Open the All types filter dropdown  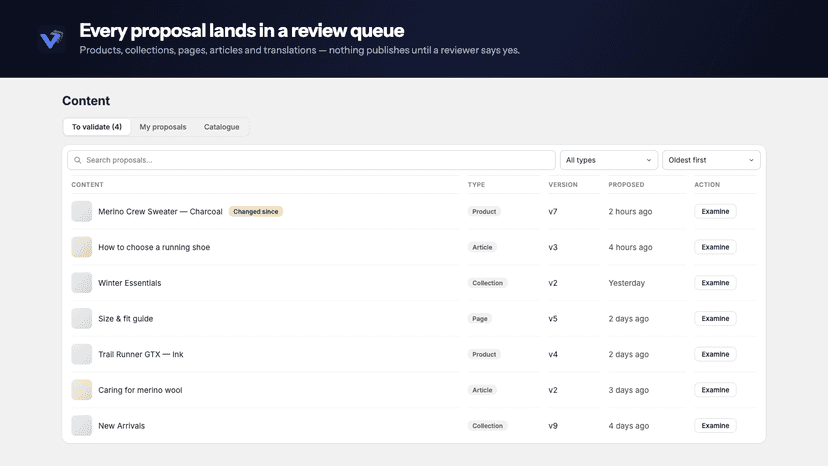coord(609,160)
